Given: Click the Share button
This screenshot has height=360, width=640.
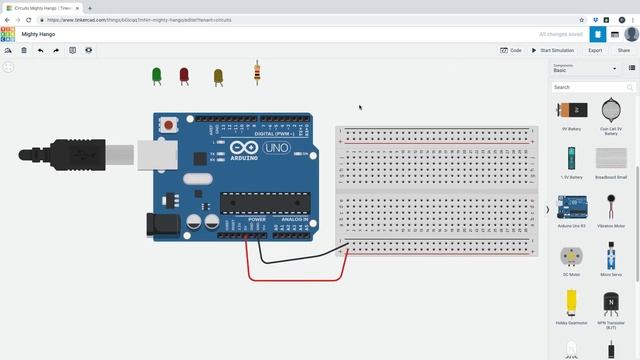Looking at the screenshot, I should click(624, 50).
